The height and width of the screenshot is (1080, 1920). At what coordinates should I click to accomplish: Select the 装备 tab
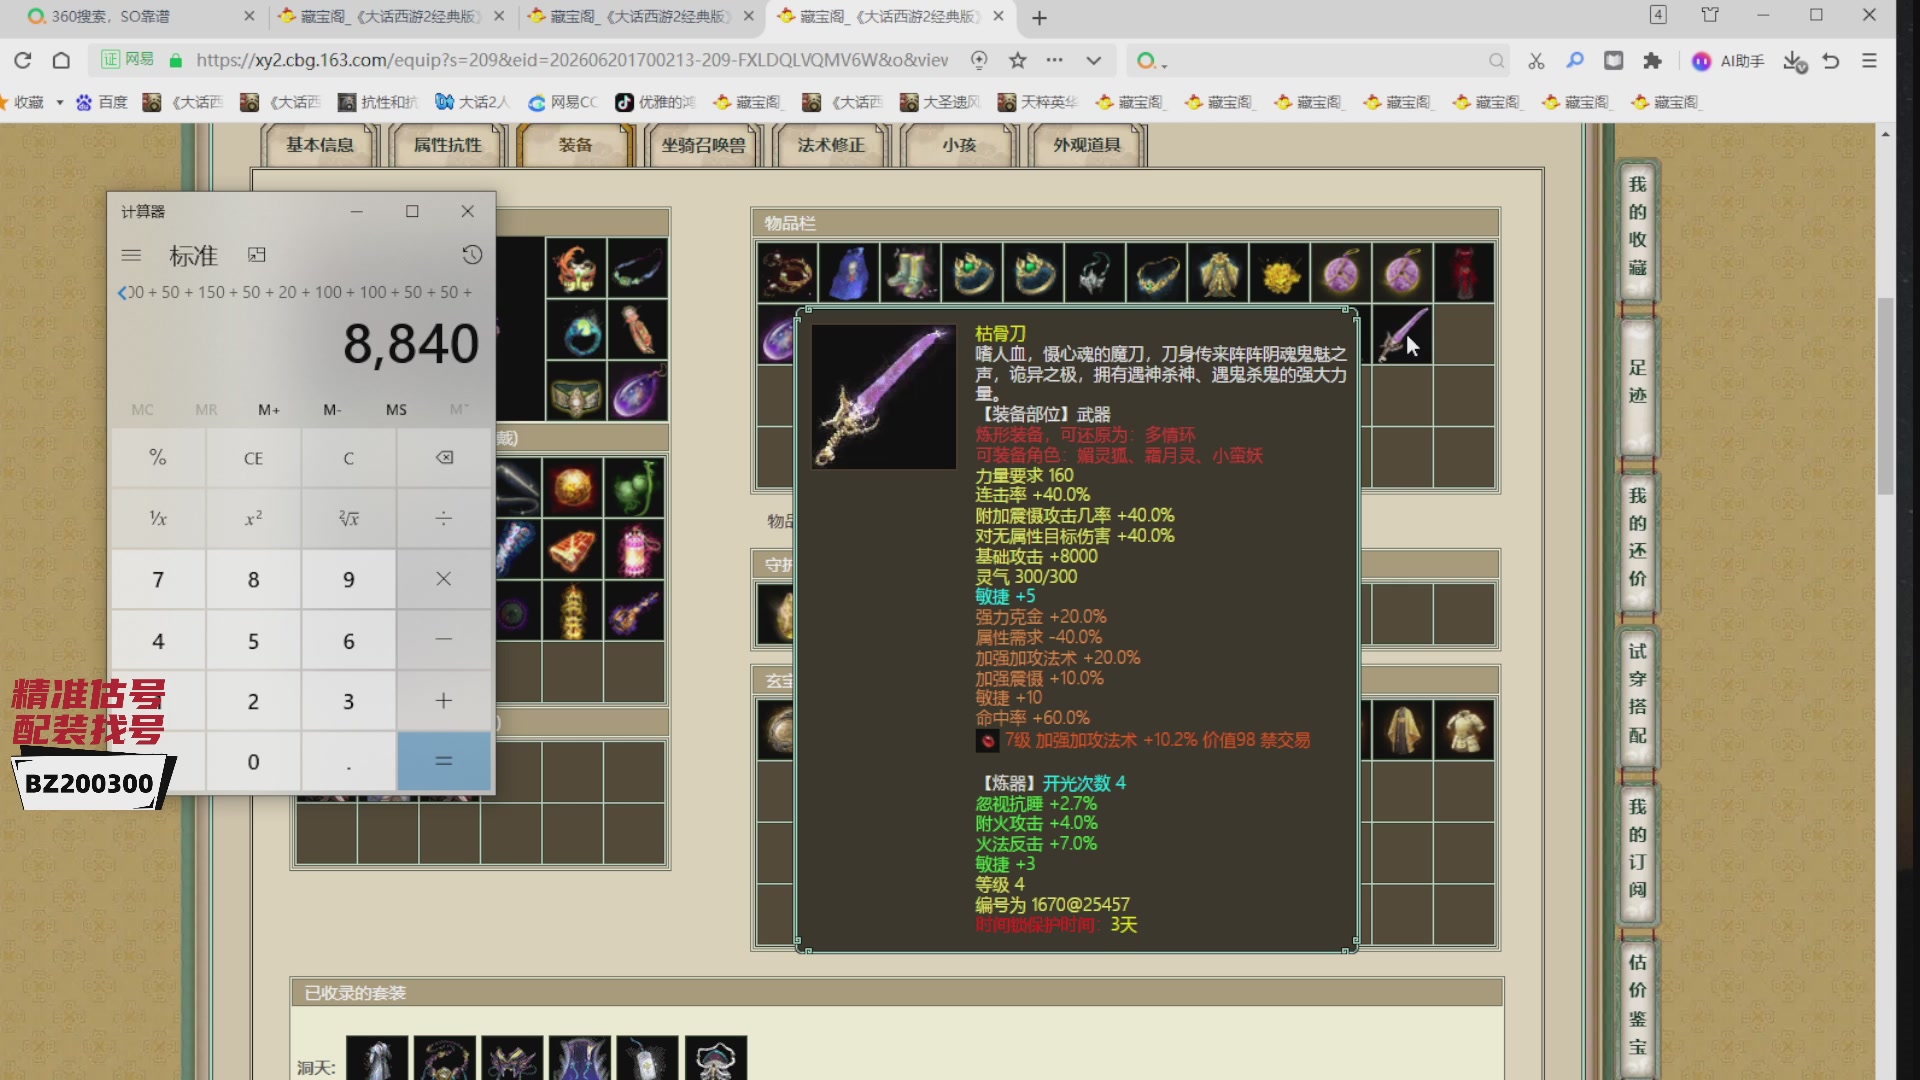pos(575,145)
